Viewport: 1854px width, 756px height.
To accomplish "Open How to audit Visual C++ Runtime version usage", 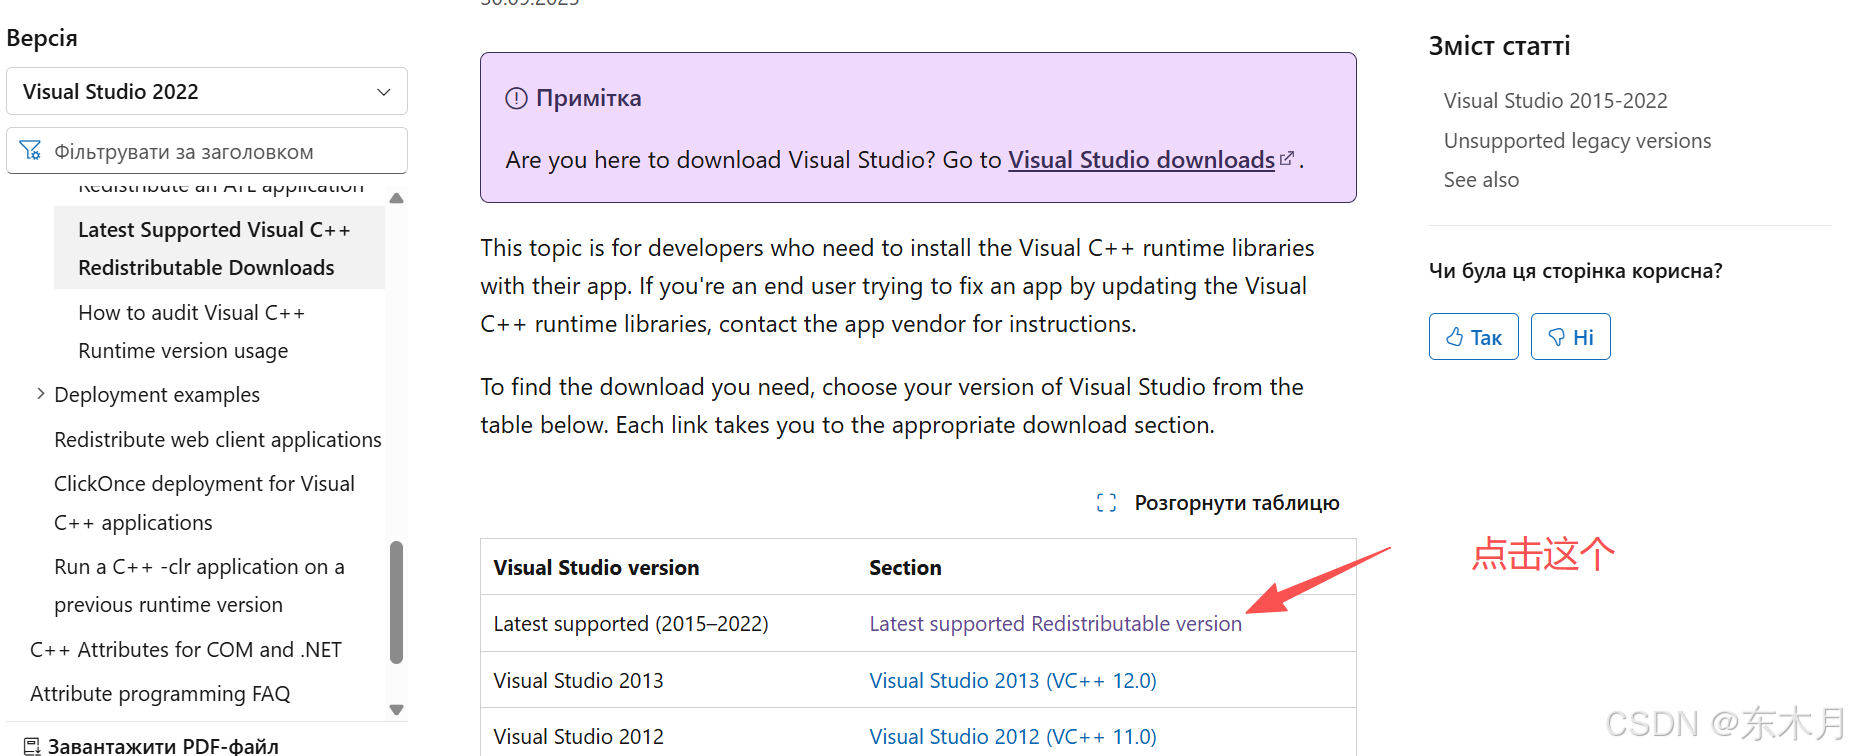I will click(191, 332).
